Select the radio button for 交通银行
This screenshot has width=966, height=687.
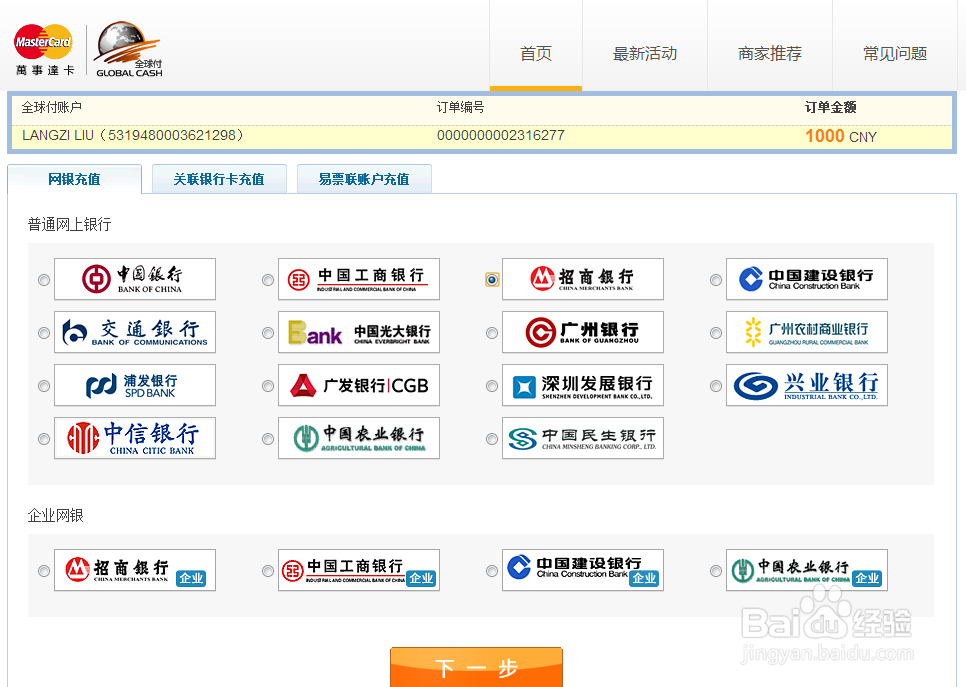44,333
